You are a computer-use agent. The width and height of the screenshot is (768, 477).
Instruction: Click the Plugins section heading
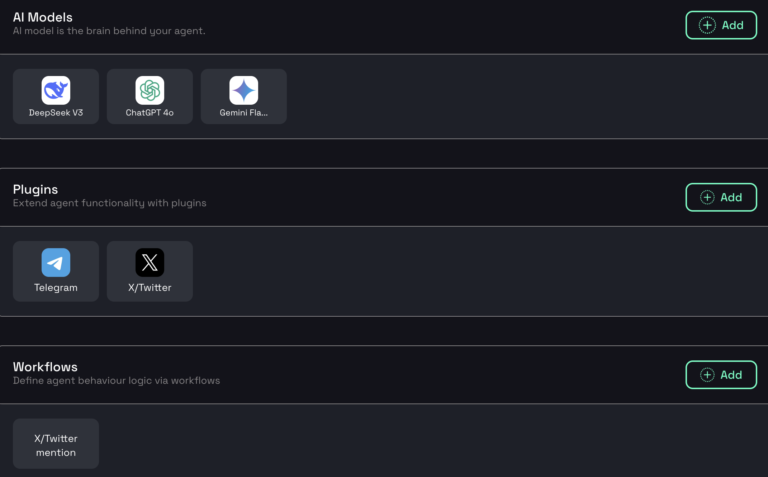[x=35, y=190]
